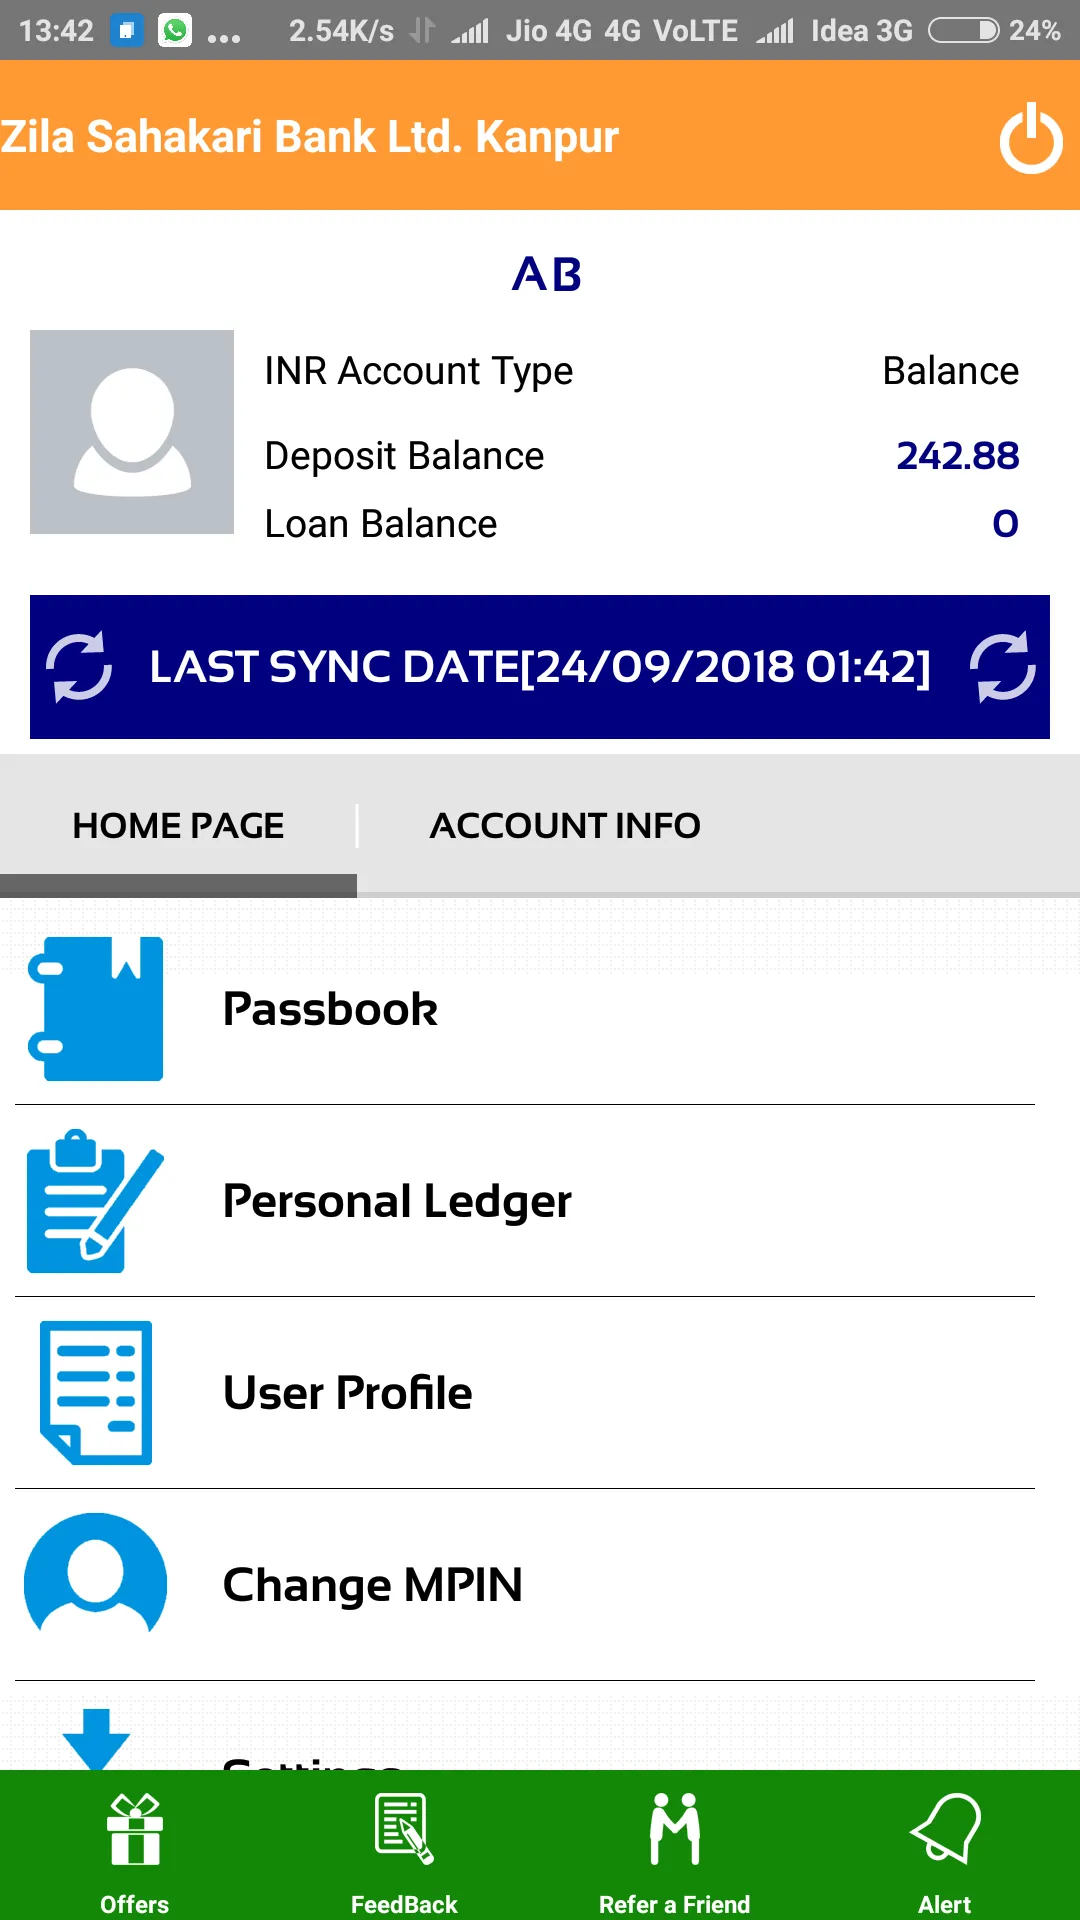
Task: Tap the Deposit Balance label
Action: pyautogui.click(x=404, y=456)
